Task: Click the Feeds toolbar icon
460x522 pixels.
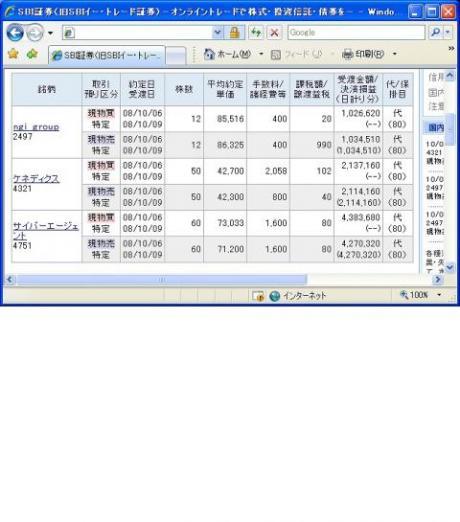Action: [x=276, y=55]
